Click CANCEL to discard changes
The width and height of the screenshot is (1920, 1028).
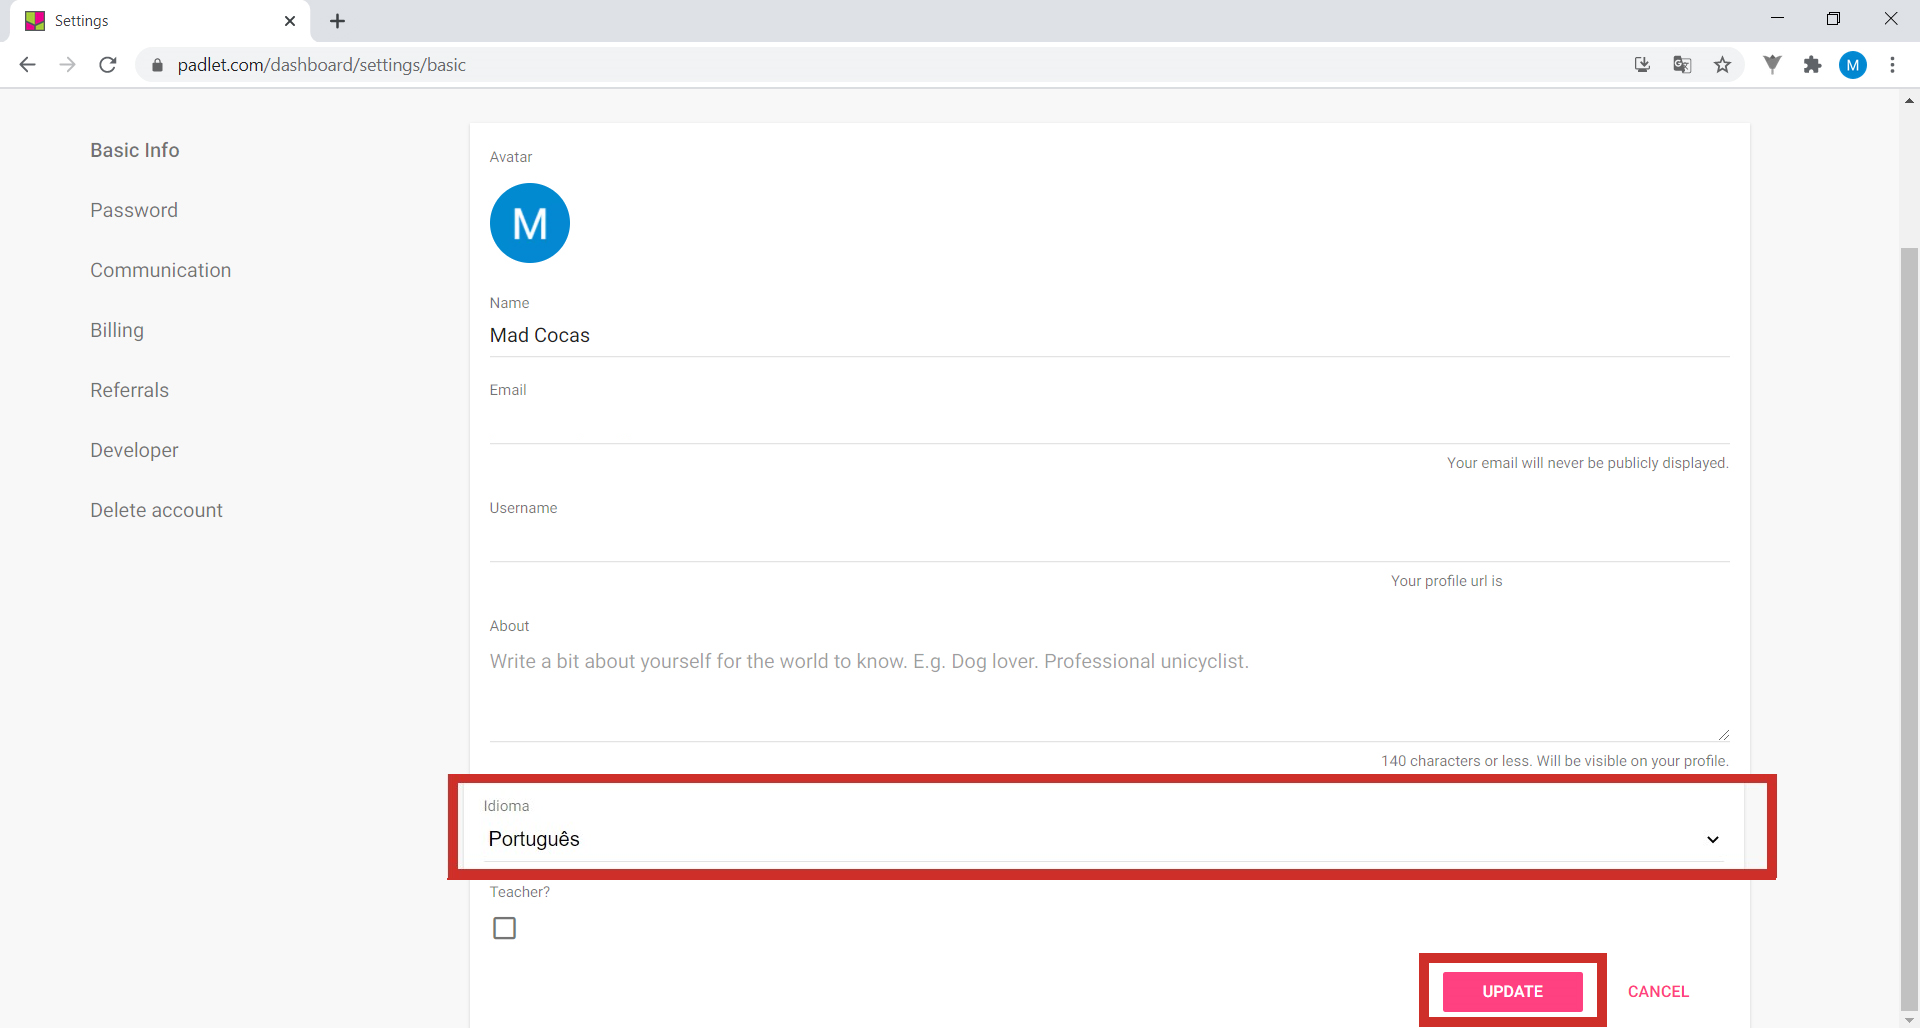pos(1658,991)
